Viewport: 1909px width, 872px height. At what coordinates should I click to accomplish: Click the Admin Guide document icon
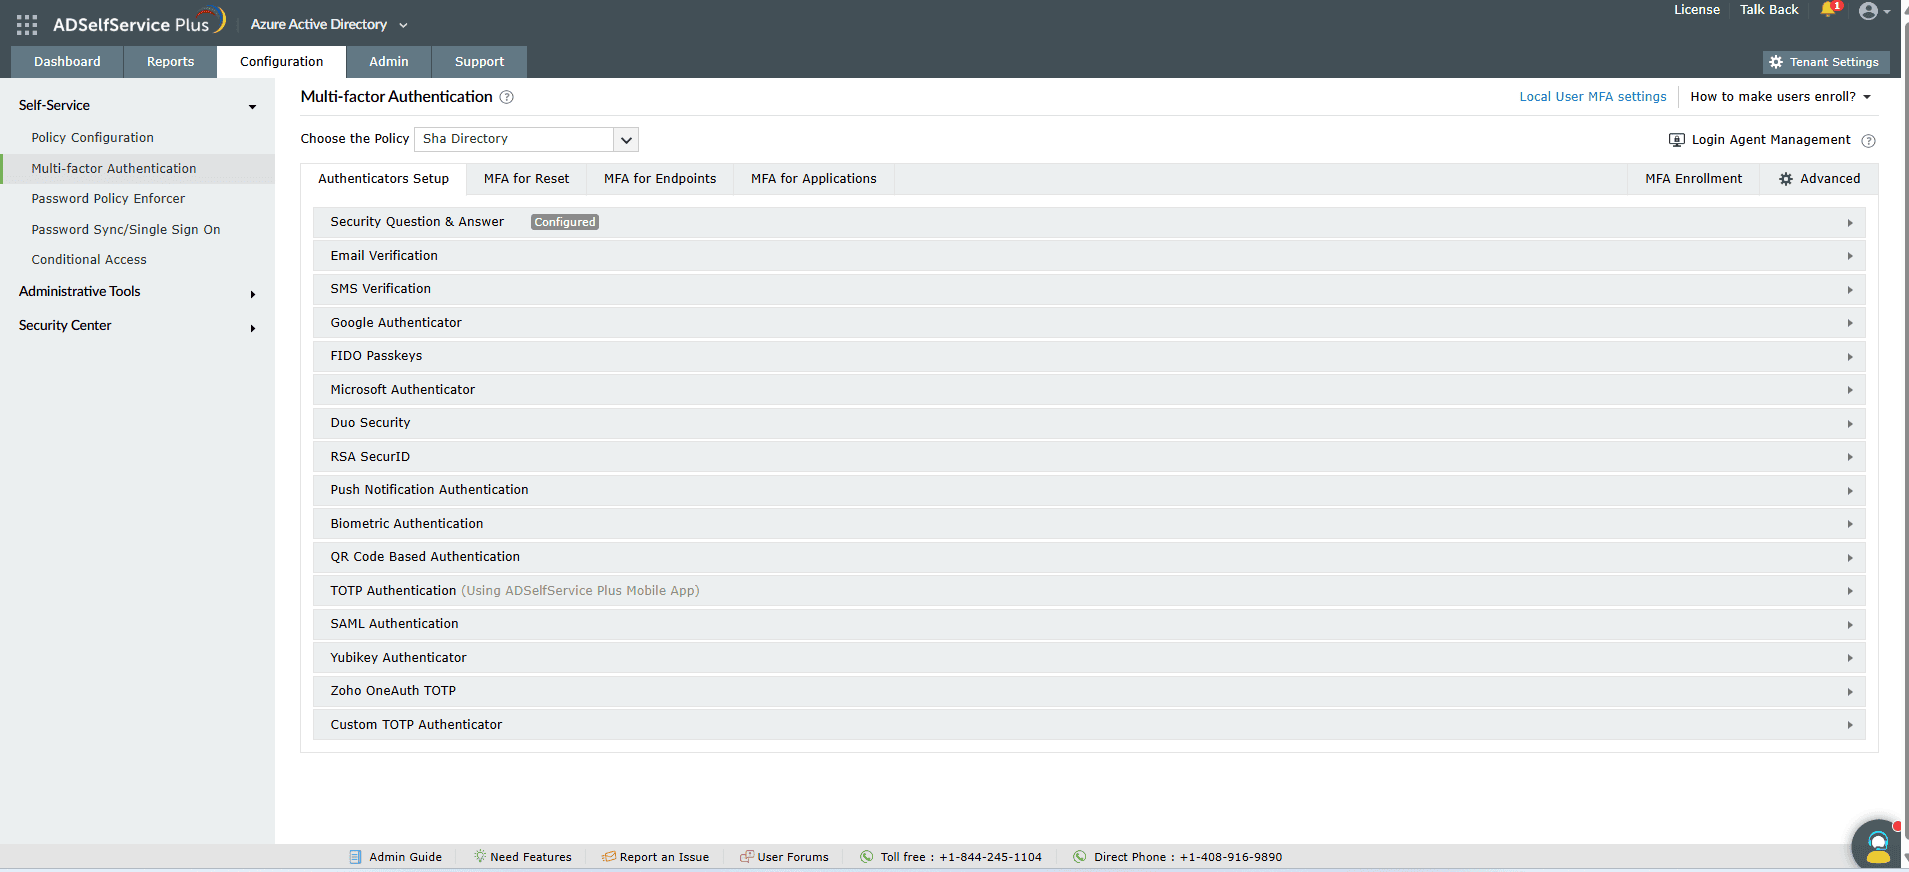pos(355,857)
